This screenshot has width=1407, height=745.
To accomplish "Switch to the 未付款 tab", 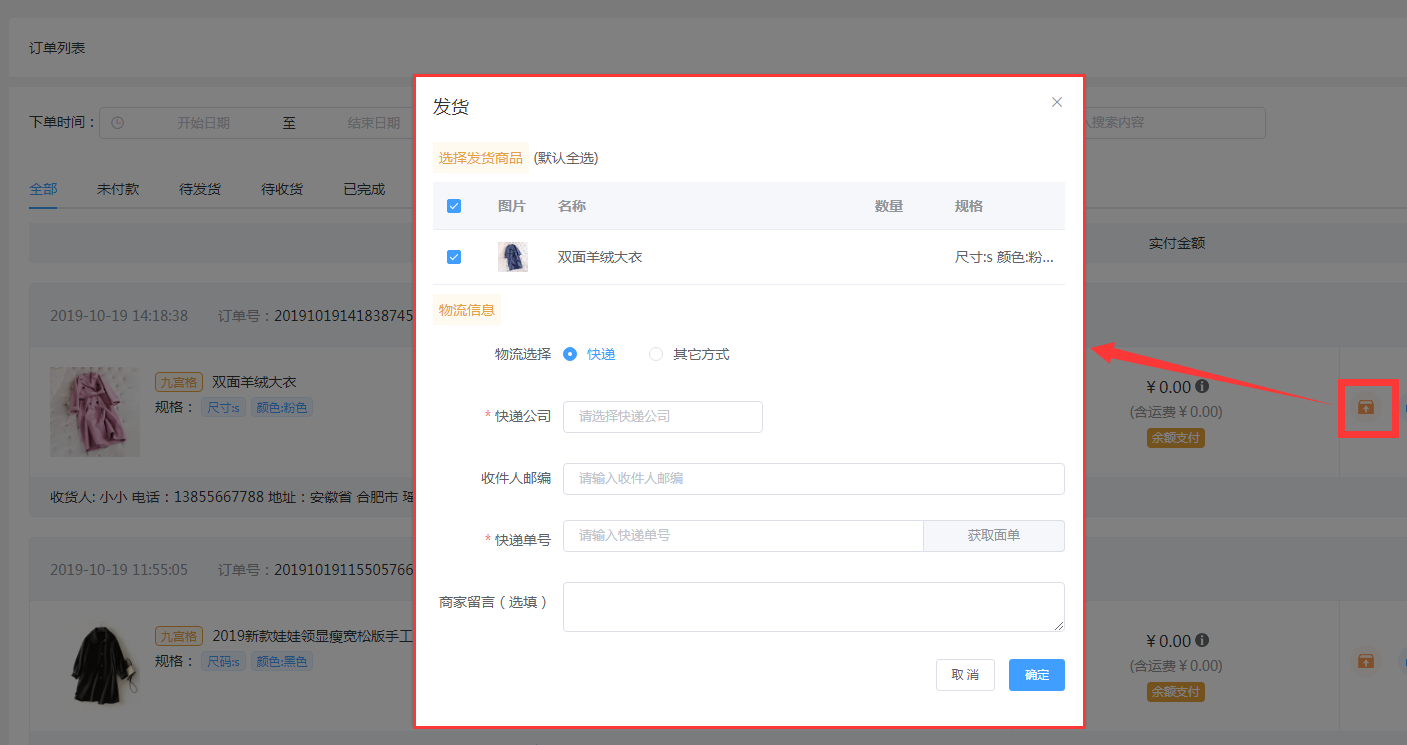I will pos(118,189).
